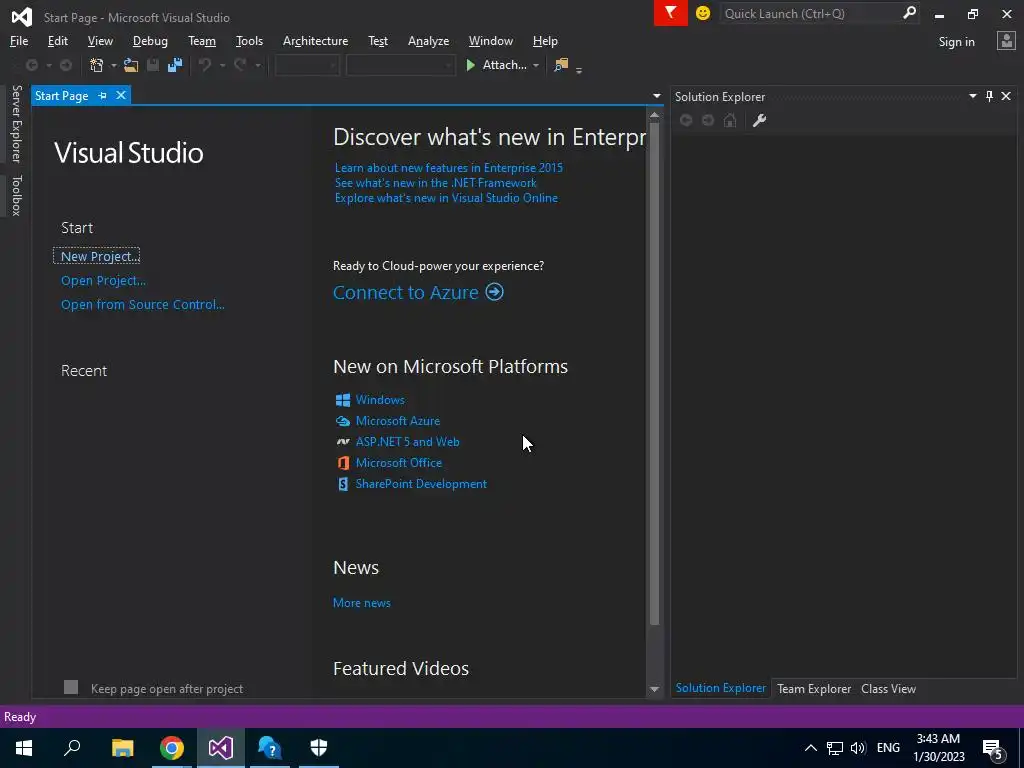The width and height of the screenshot is (1024, 768).
Task: Open the New Project icon dropdown arrow
Action: [113, 66]
